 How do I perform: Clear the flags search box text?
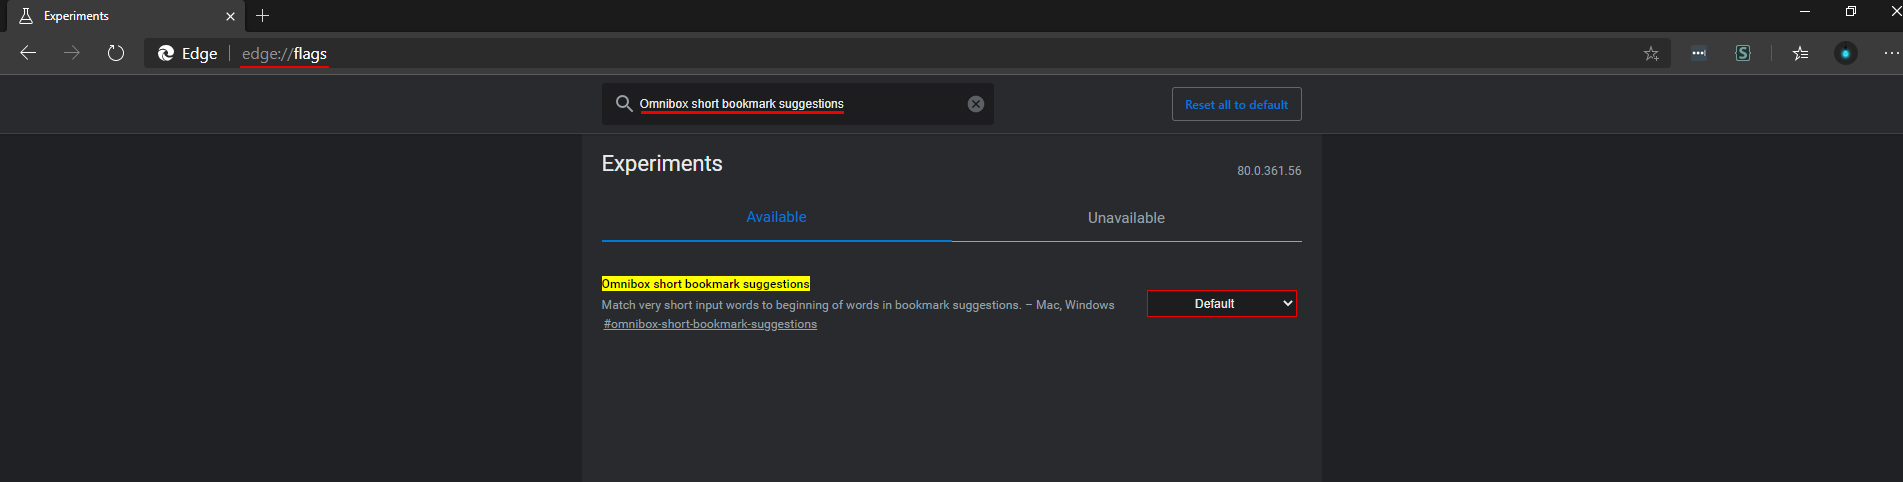976,104
